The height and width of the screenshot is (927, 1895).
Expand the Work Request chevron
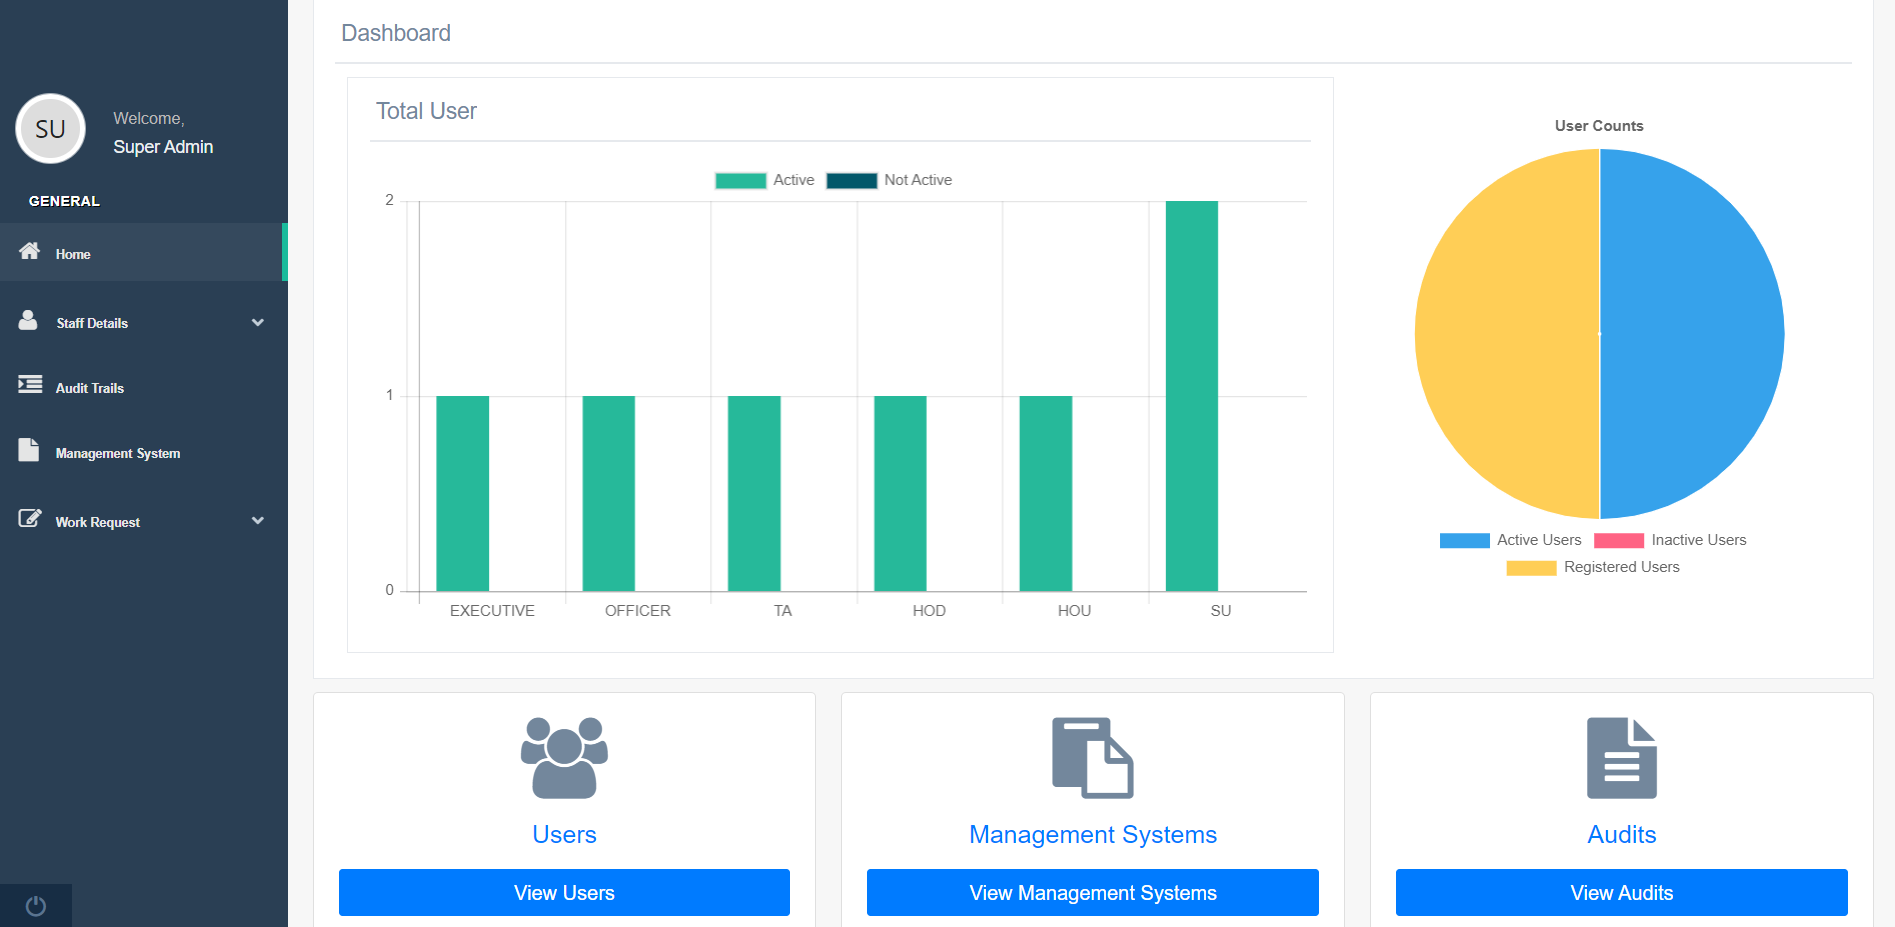[x=258, y=521]
